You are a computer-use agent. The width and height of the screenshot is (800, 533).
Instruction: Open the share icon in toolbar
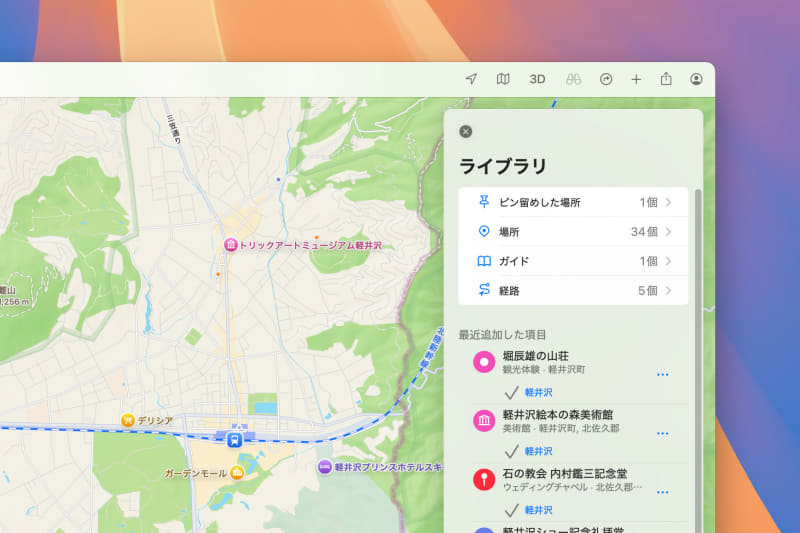pos(666,79)
